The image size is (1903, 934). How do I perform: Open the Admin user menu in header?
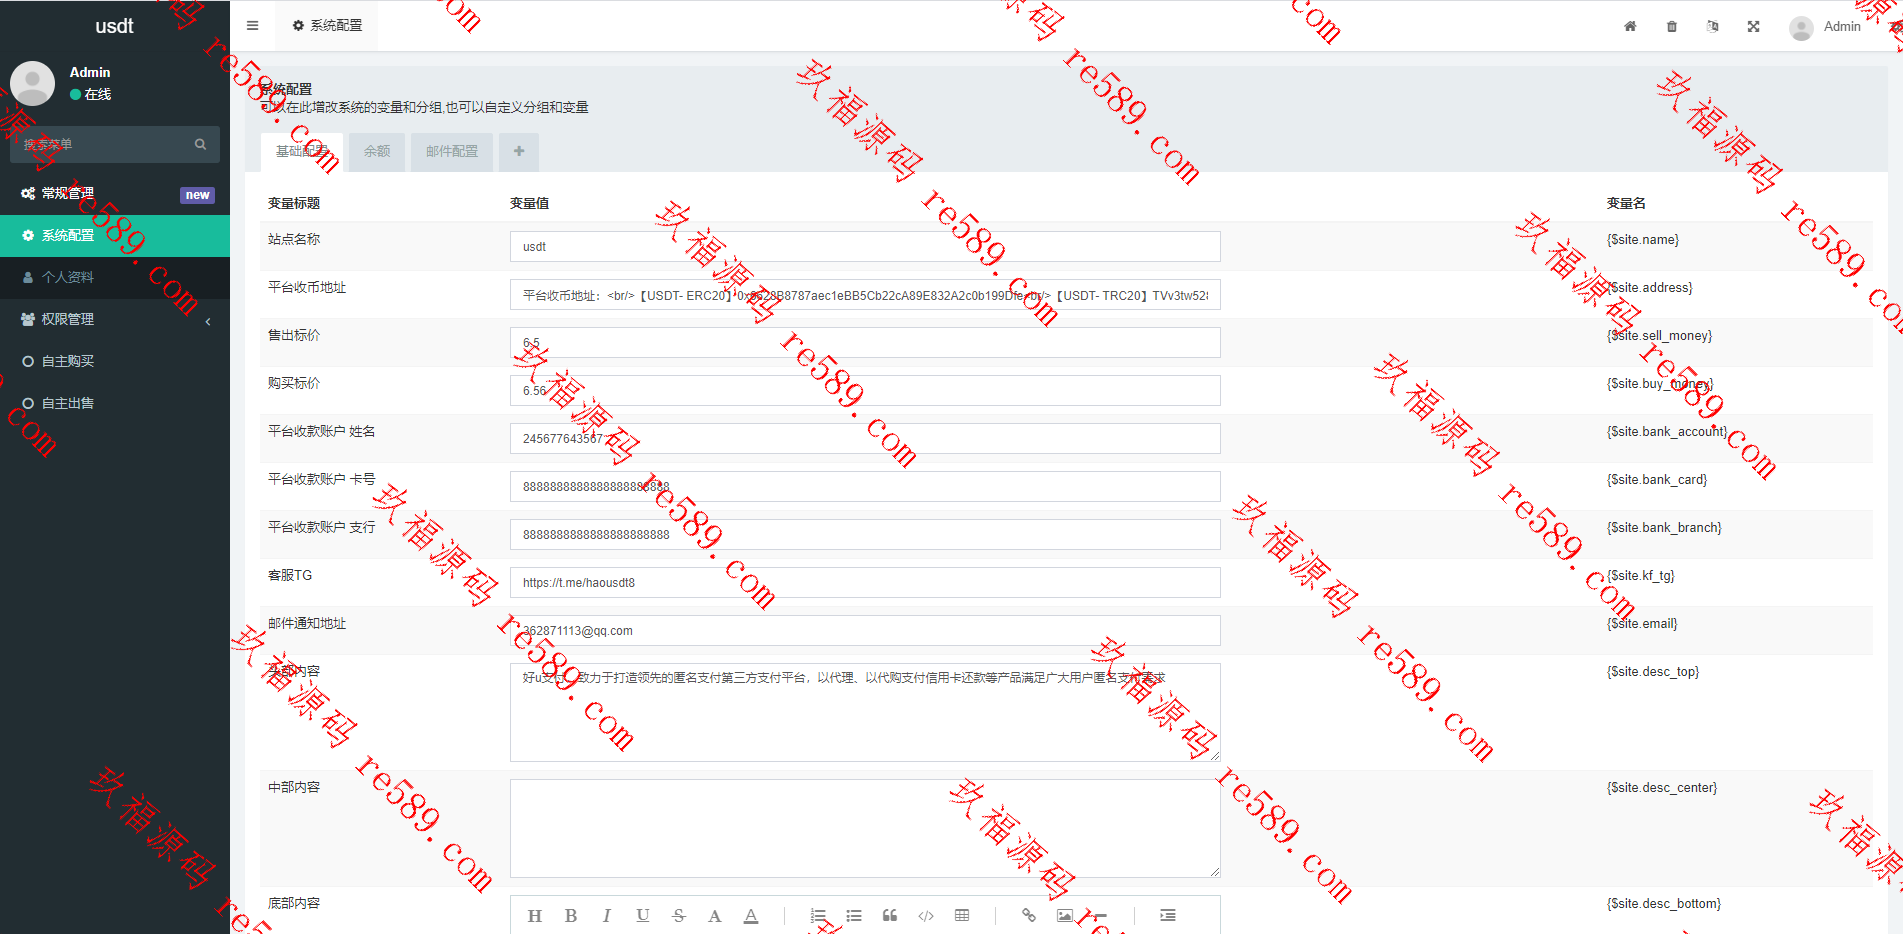coord(1825,27)
